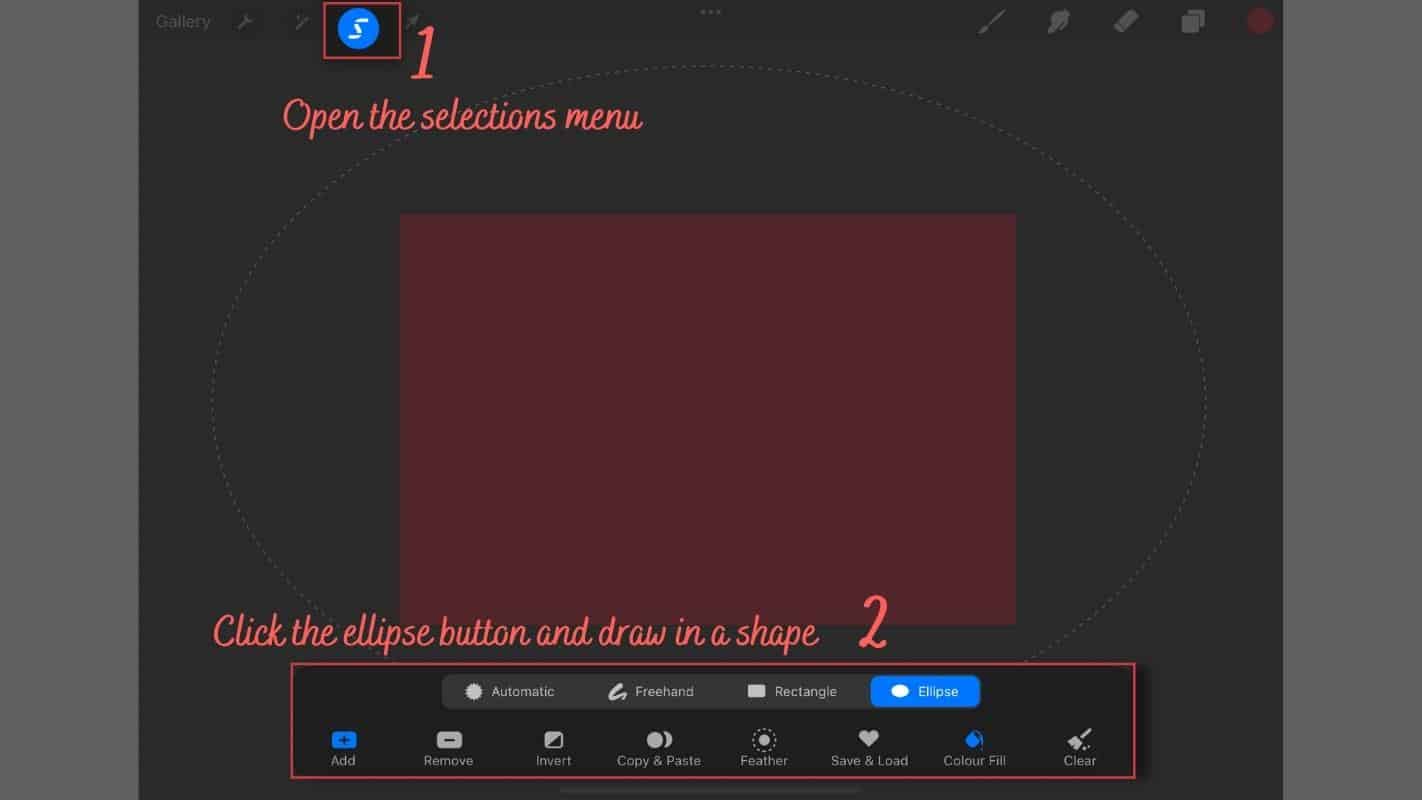Choose the Ellipse selection mode
This screenshot has width=1422, height=800.
pyautogui.click(x=925, y=691)
